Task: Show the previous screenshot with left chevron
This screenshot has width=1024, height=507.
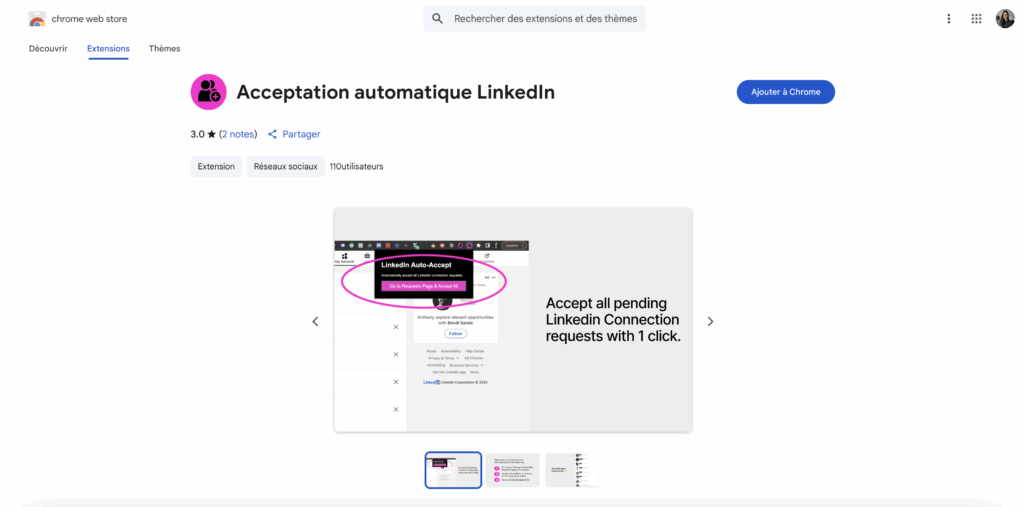Action: [x=315, y=321]
